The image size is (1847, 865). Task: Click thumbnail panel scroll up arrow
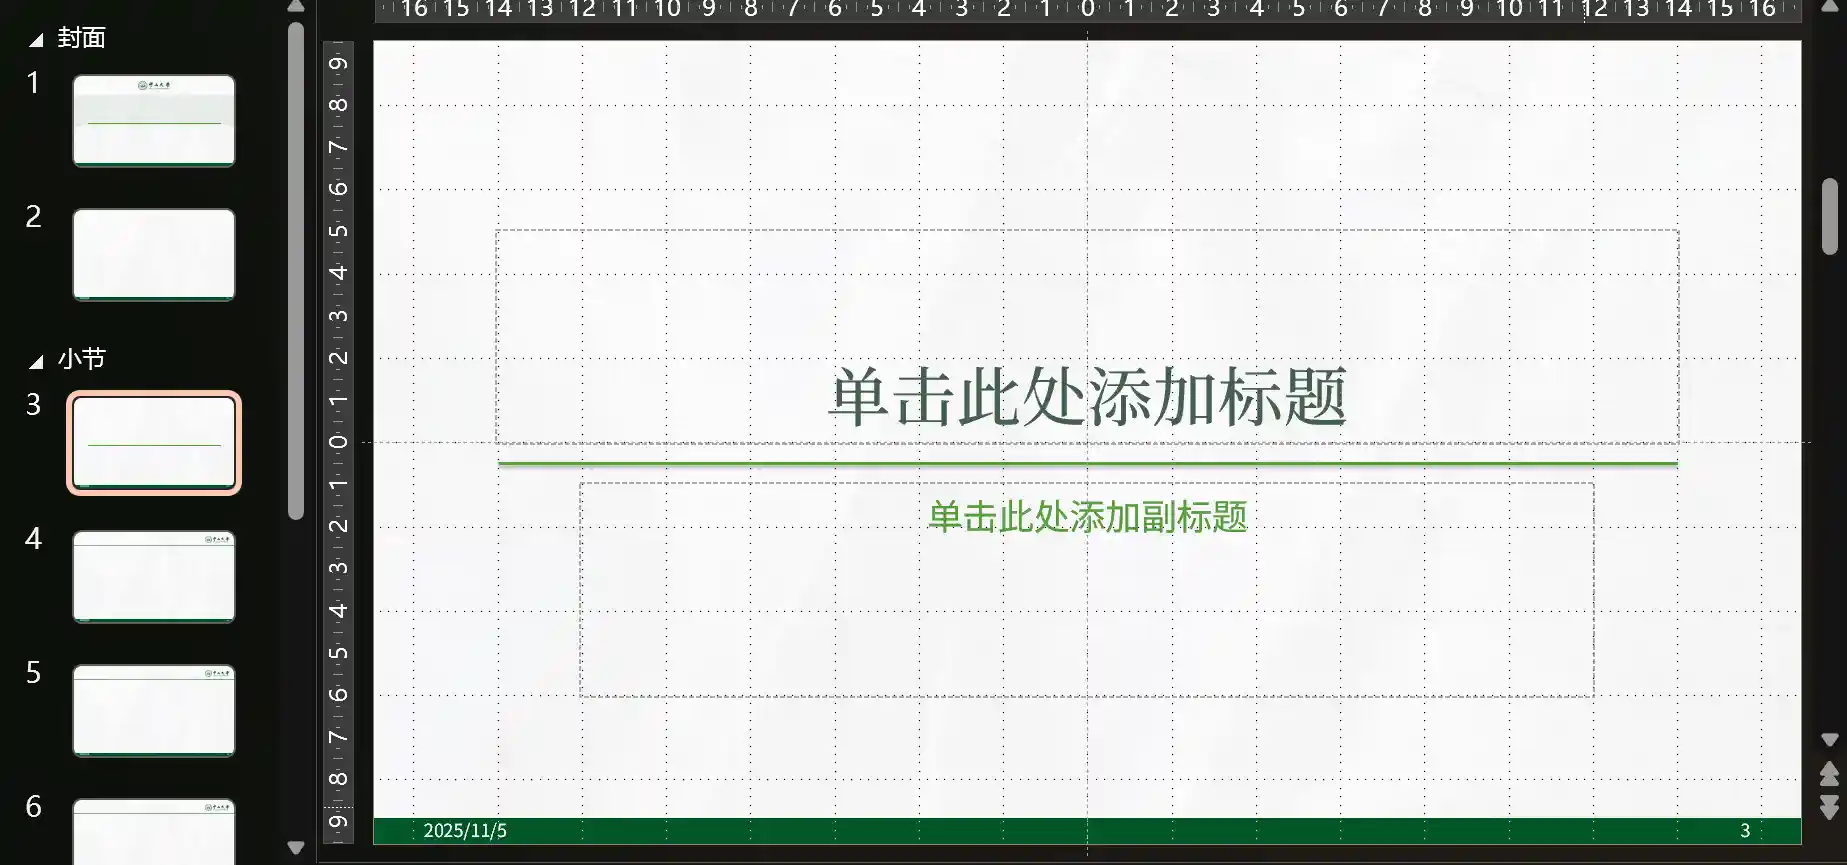[x=296, y=7]
